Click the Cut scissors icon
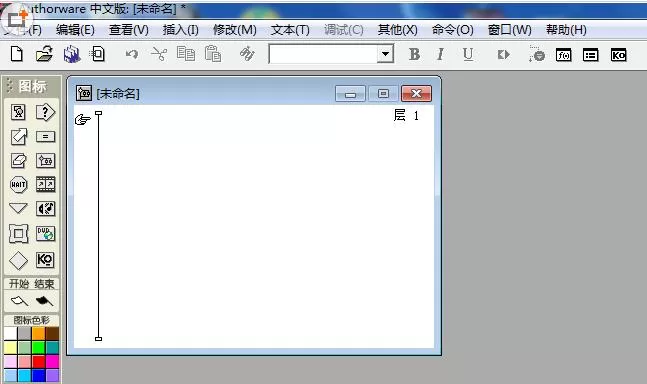647x384 pixels. (159, 54)
